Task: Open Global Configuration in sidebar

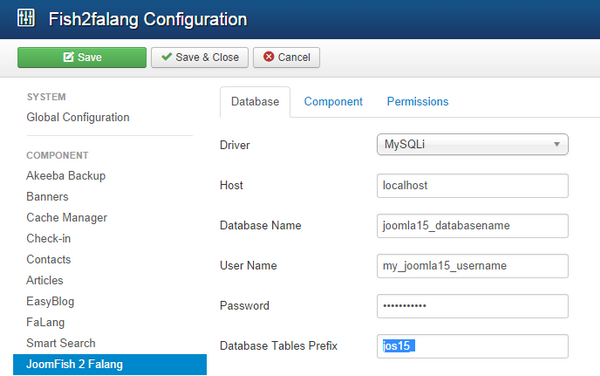Action: tap(78, 117)
